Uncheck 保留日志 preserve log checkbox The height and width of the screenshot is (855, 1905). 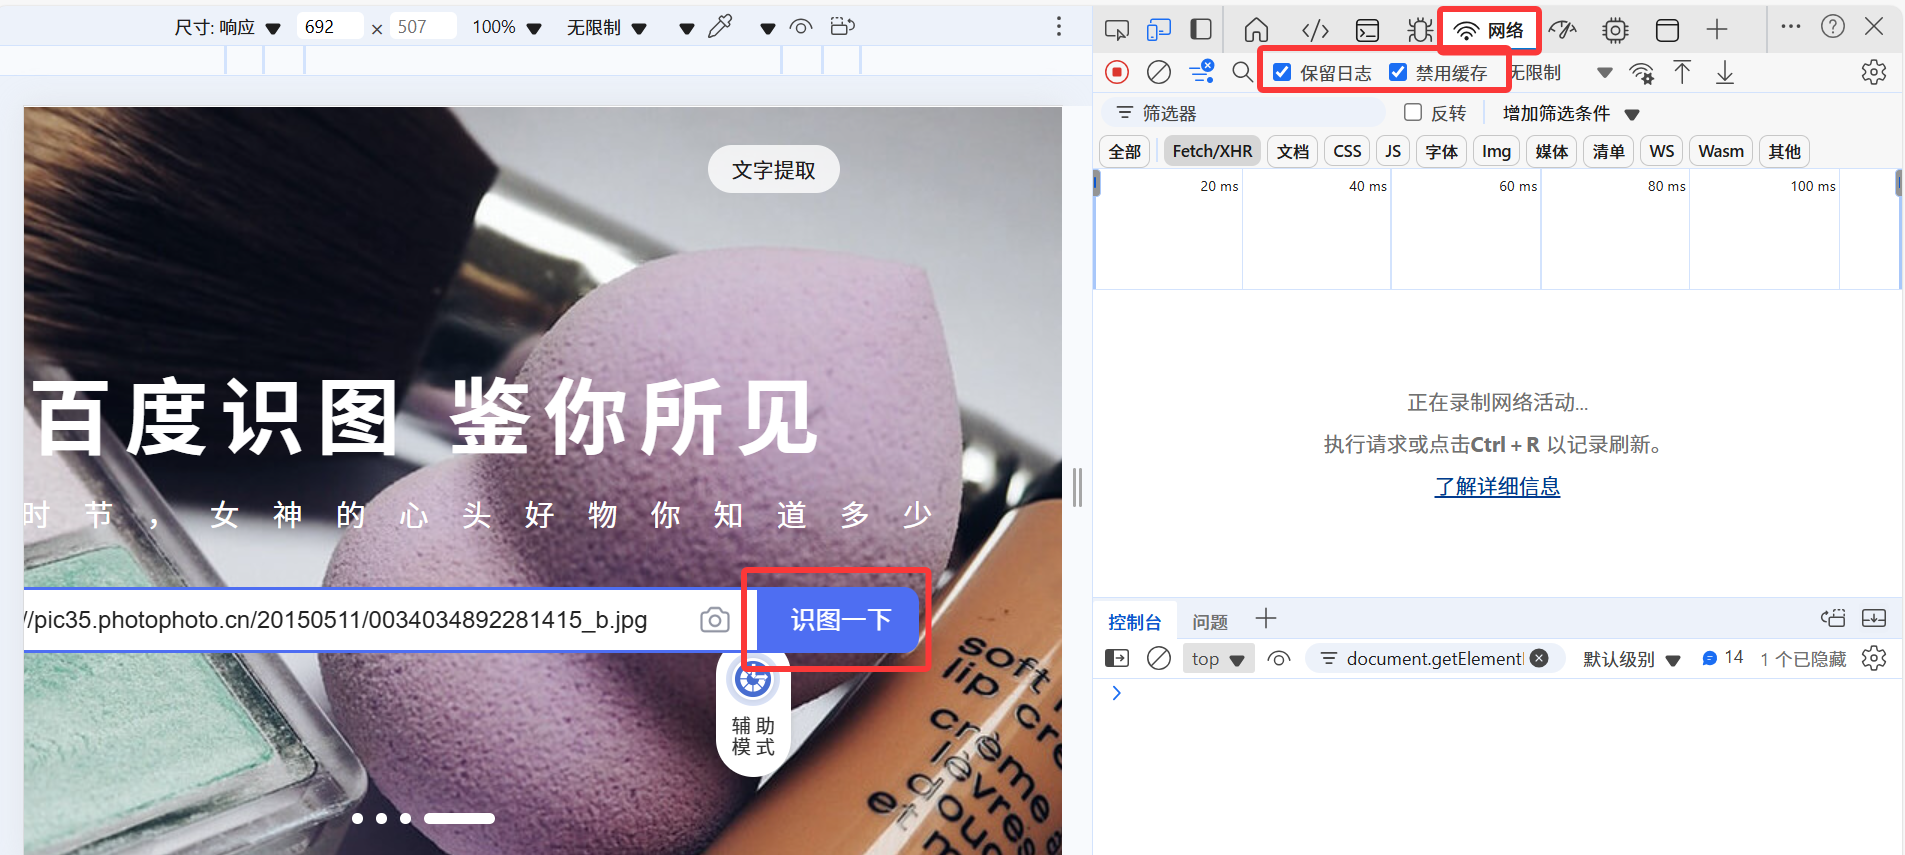pos(1282,72)
